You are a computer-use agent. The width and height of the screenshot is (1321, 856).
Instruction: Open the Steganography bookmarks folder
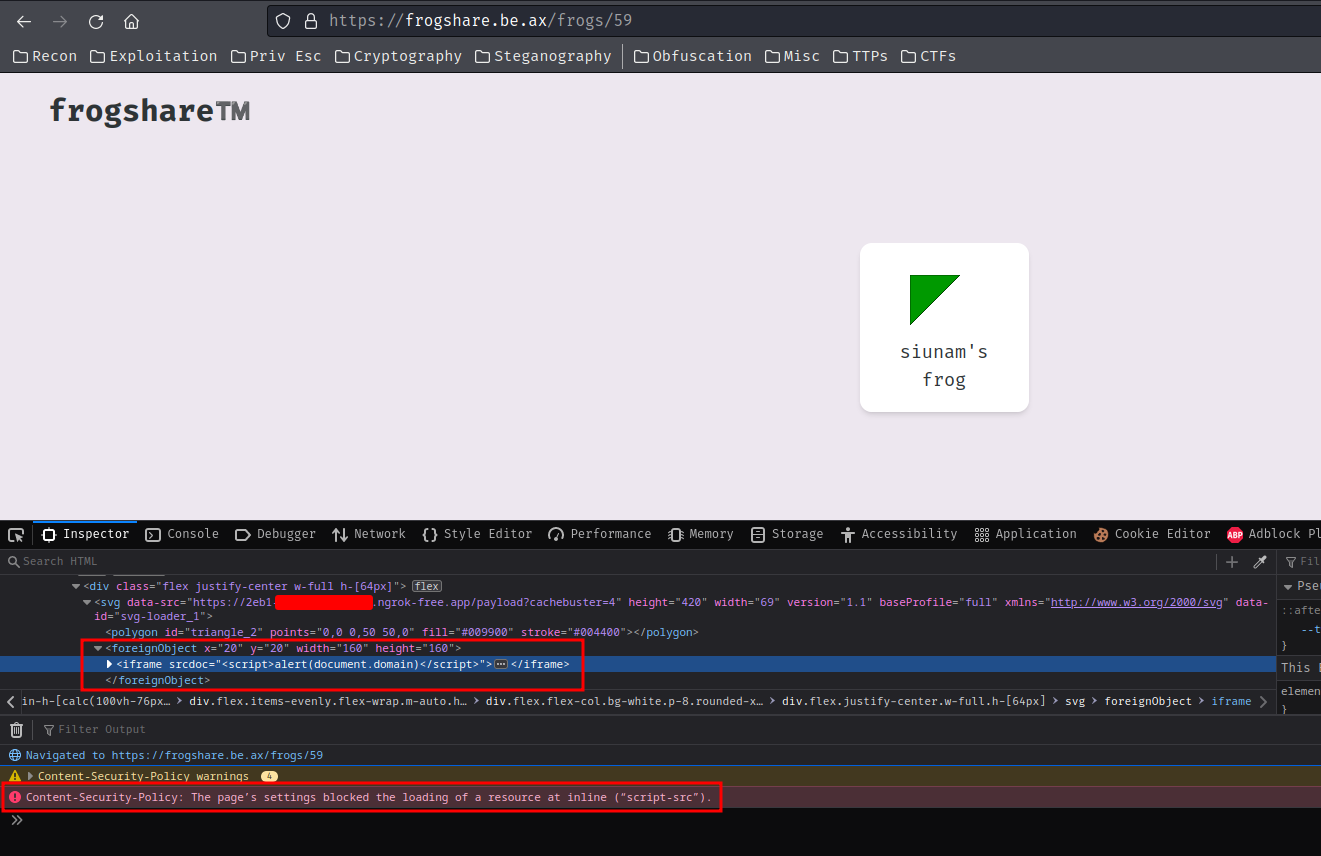543,56
